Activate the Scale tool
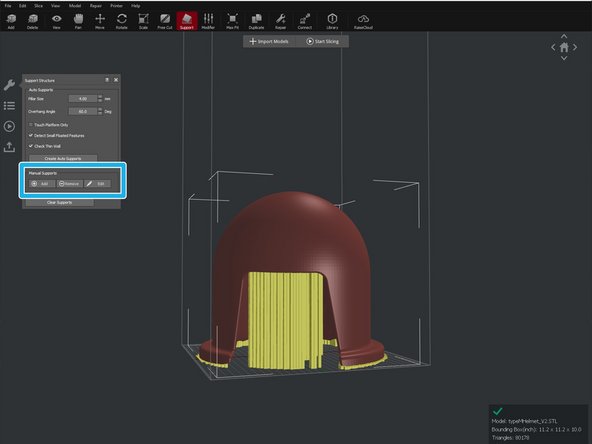Screen dimensions: 592x444 143,21
